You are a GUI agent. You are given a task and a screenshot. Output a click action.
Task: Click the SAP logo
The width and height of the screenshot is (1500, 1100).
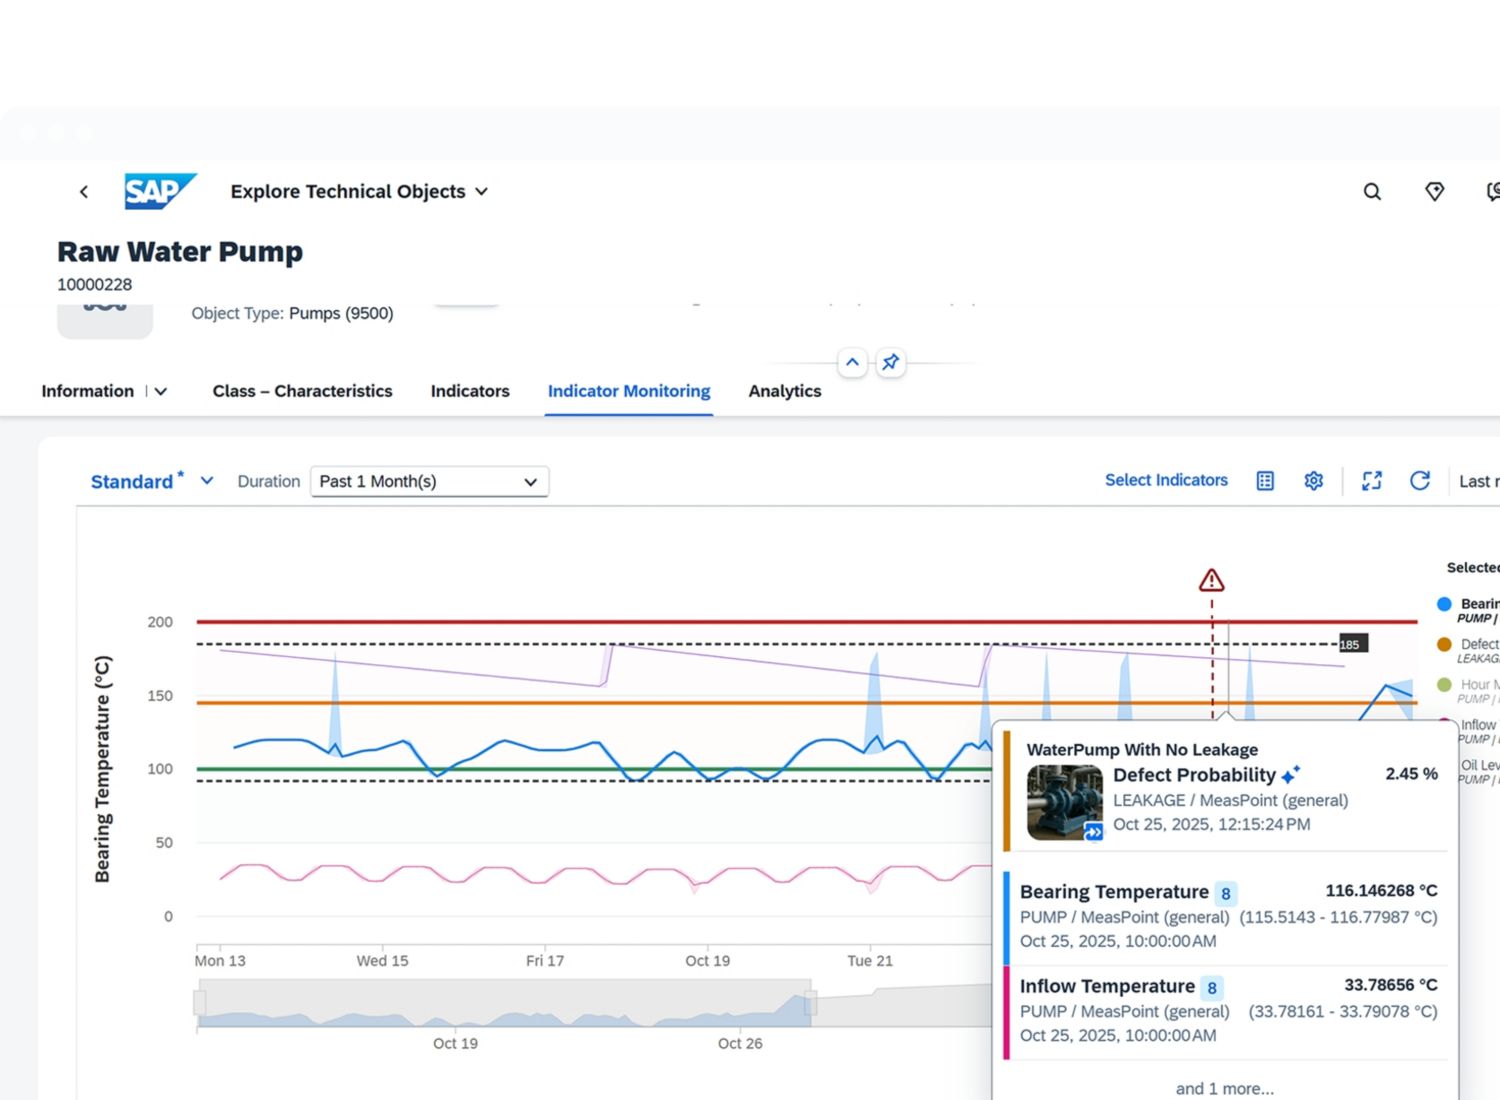159,191
